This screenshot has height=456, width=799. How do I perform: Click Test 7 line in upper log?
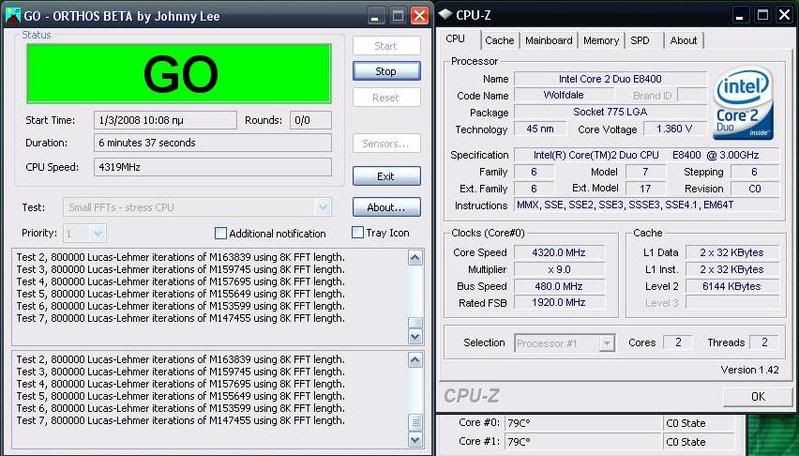[x=180, y=319]
